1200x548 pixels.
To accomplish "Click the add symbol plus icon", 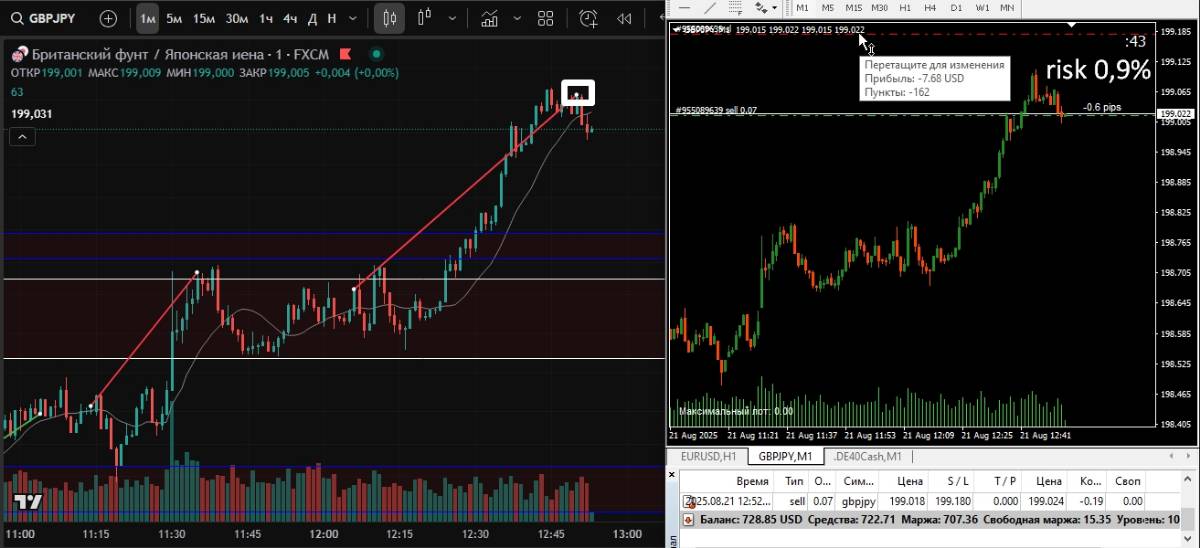I will point(108,18).
